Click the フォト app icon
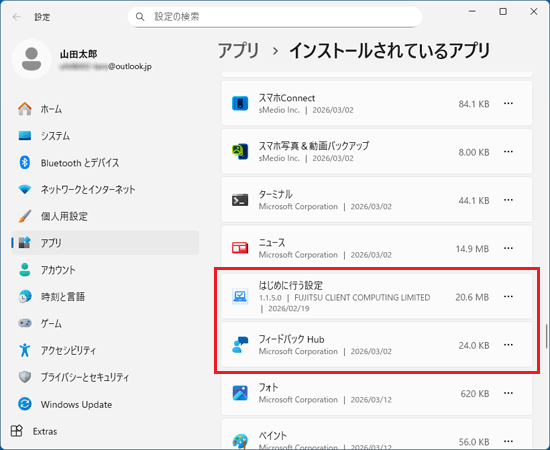 (x=240, y=393)
